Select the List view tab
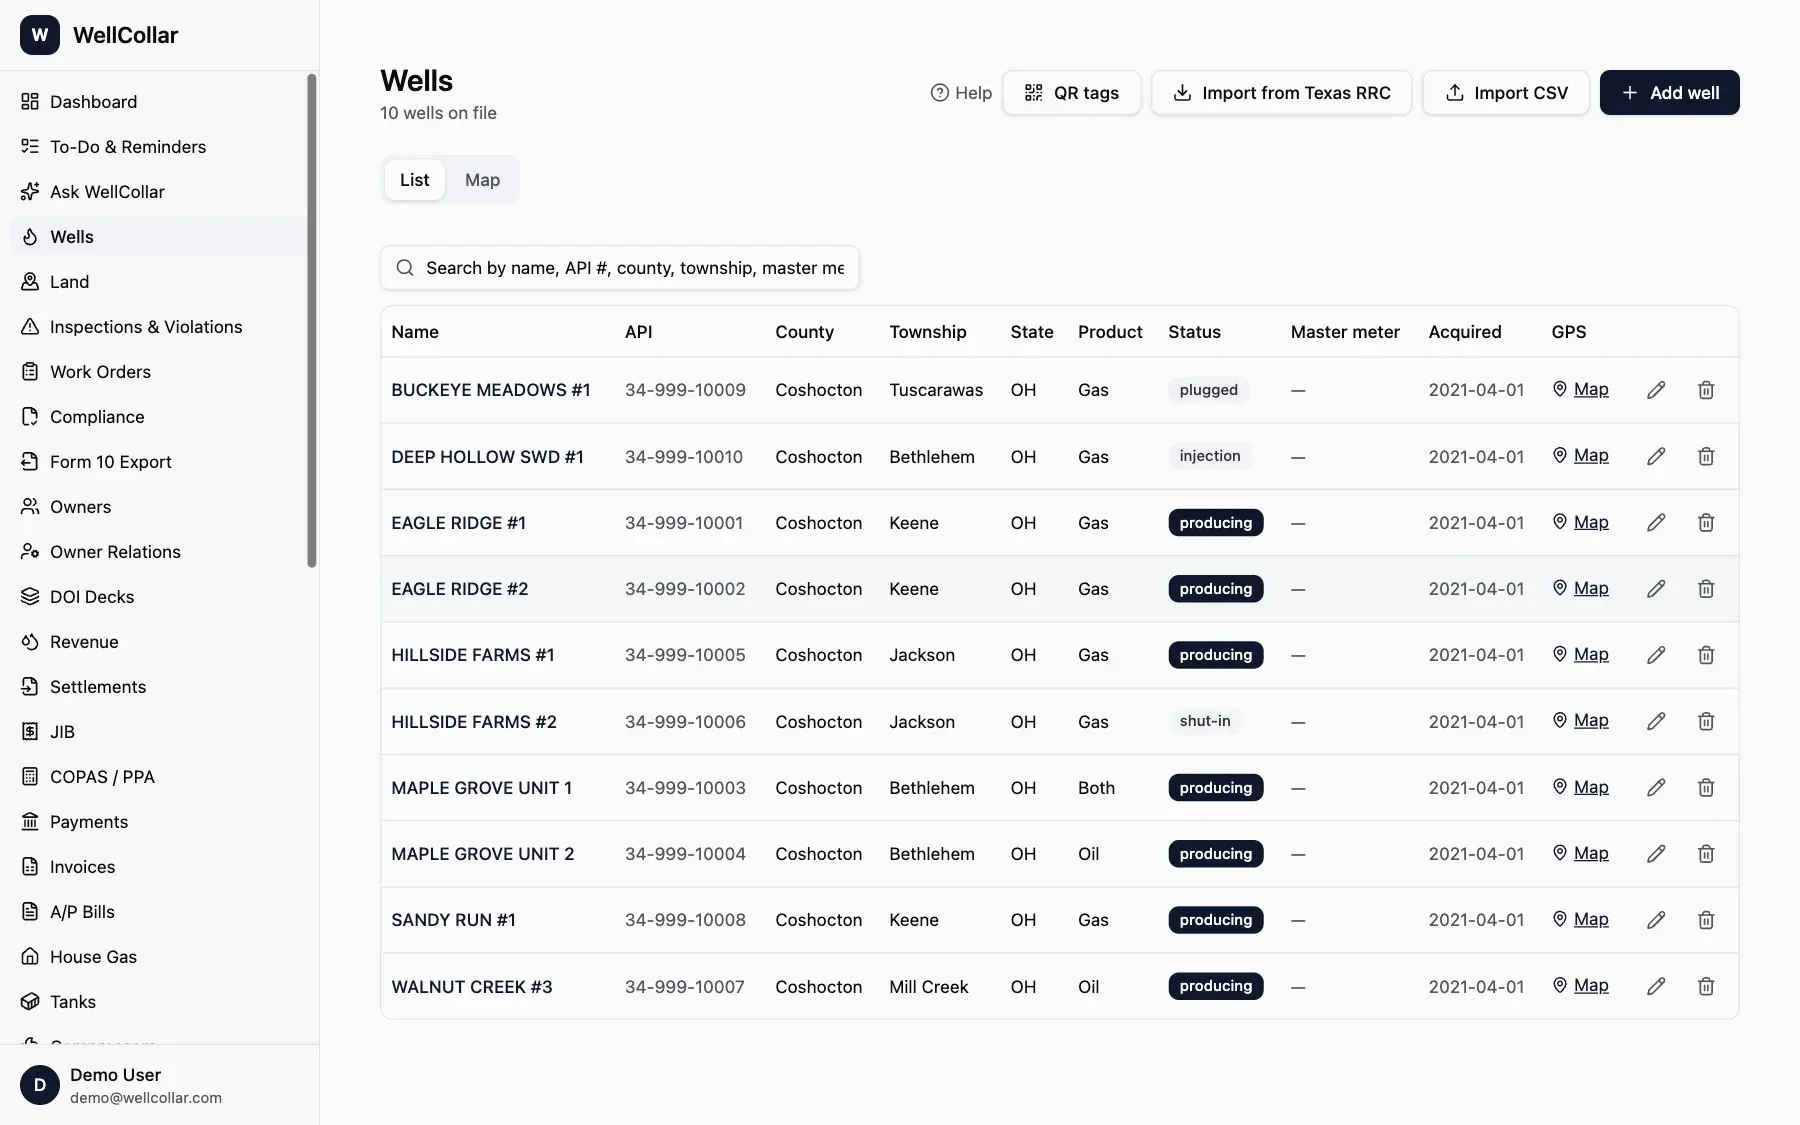Screen dimensions: 1800x1125 414,180
